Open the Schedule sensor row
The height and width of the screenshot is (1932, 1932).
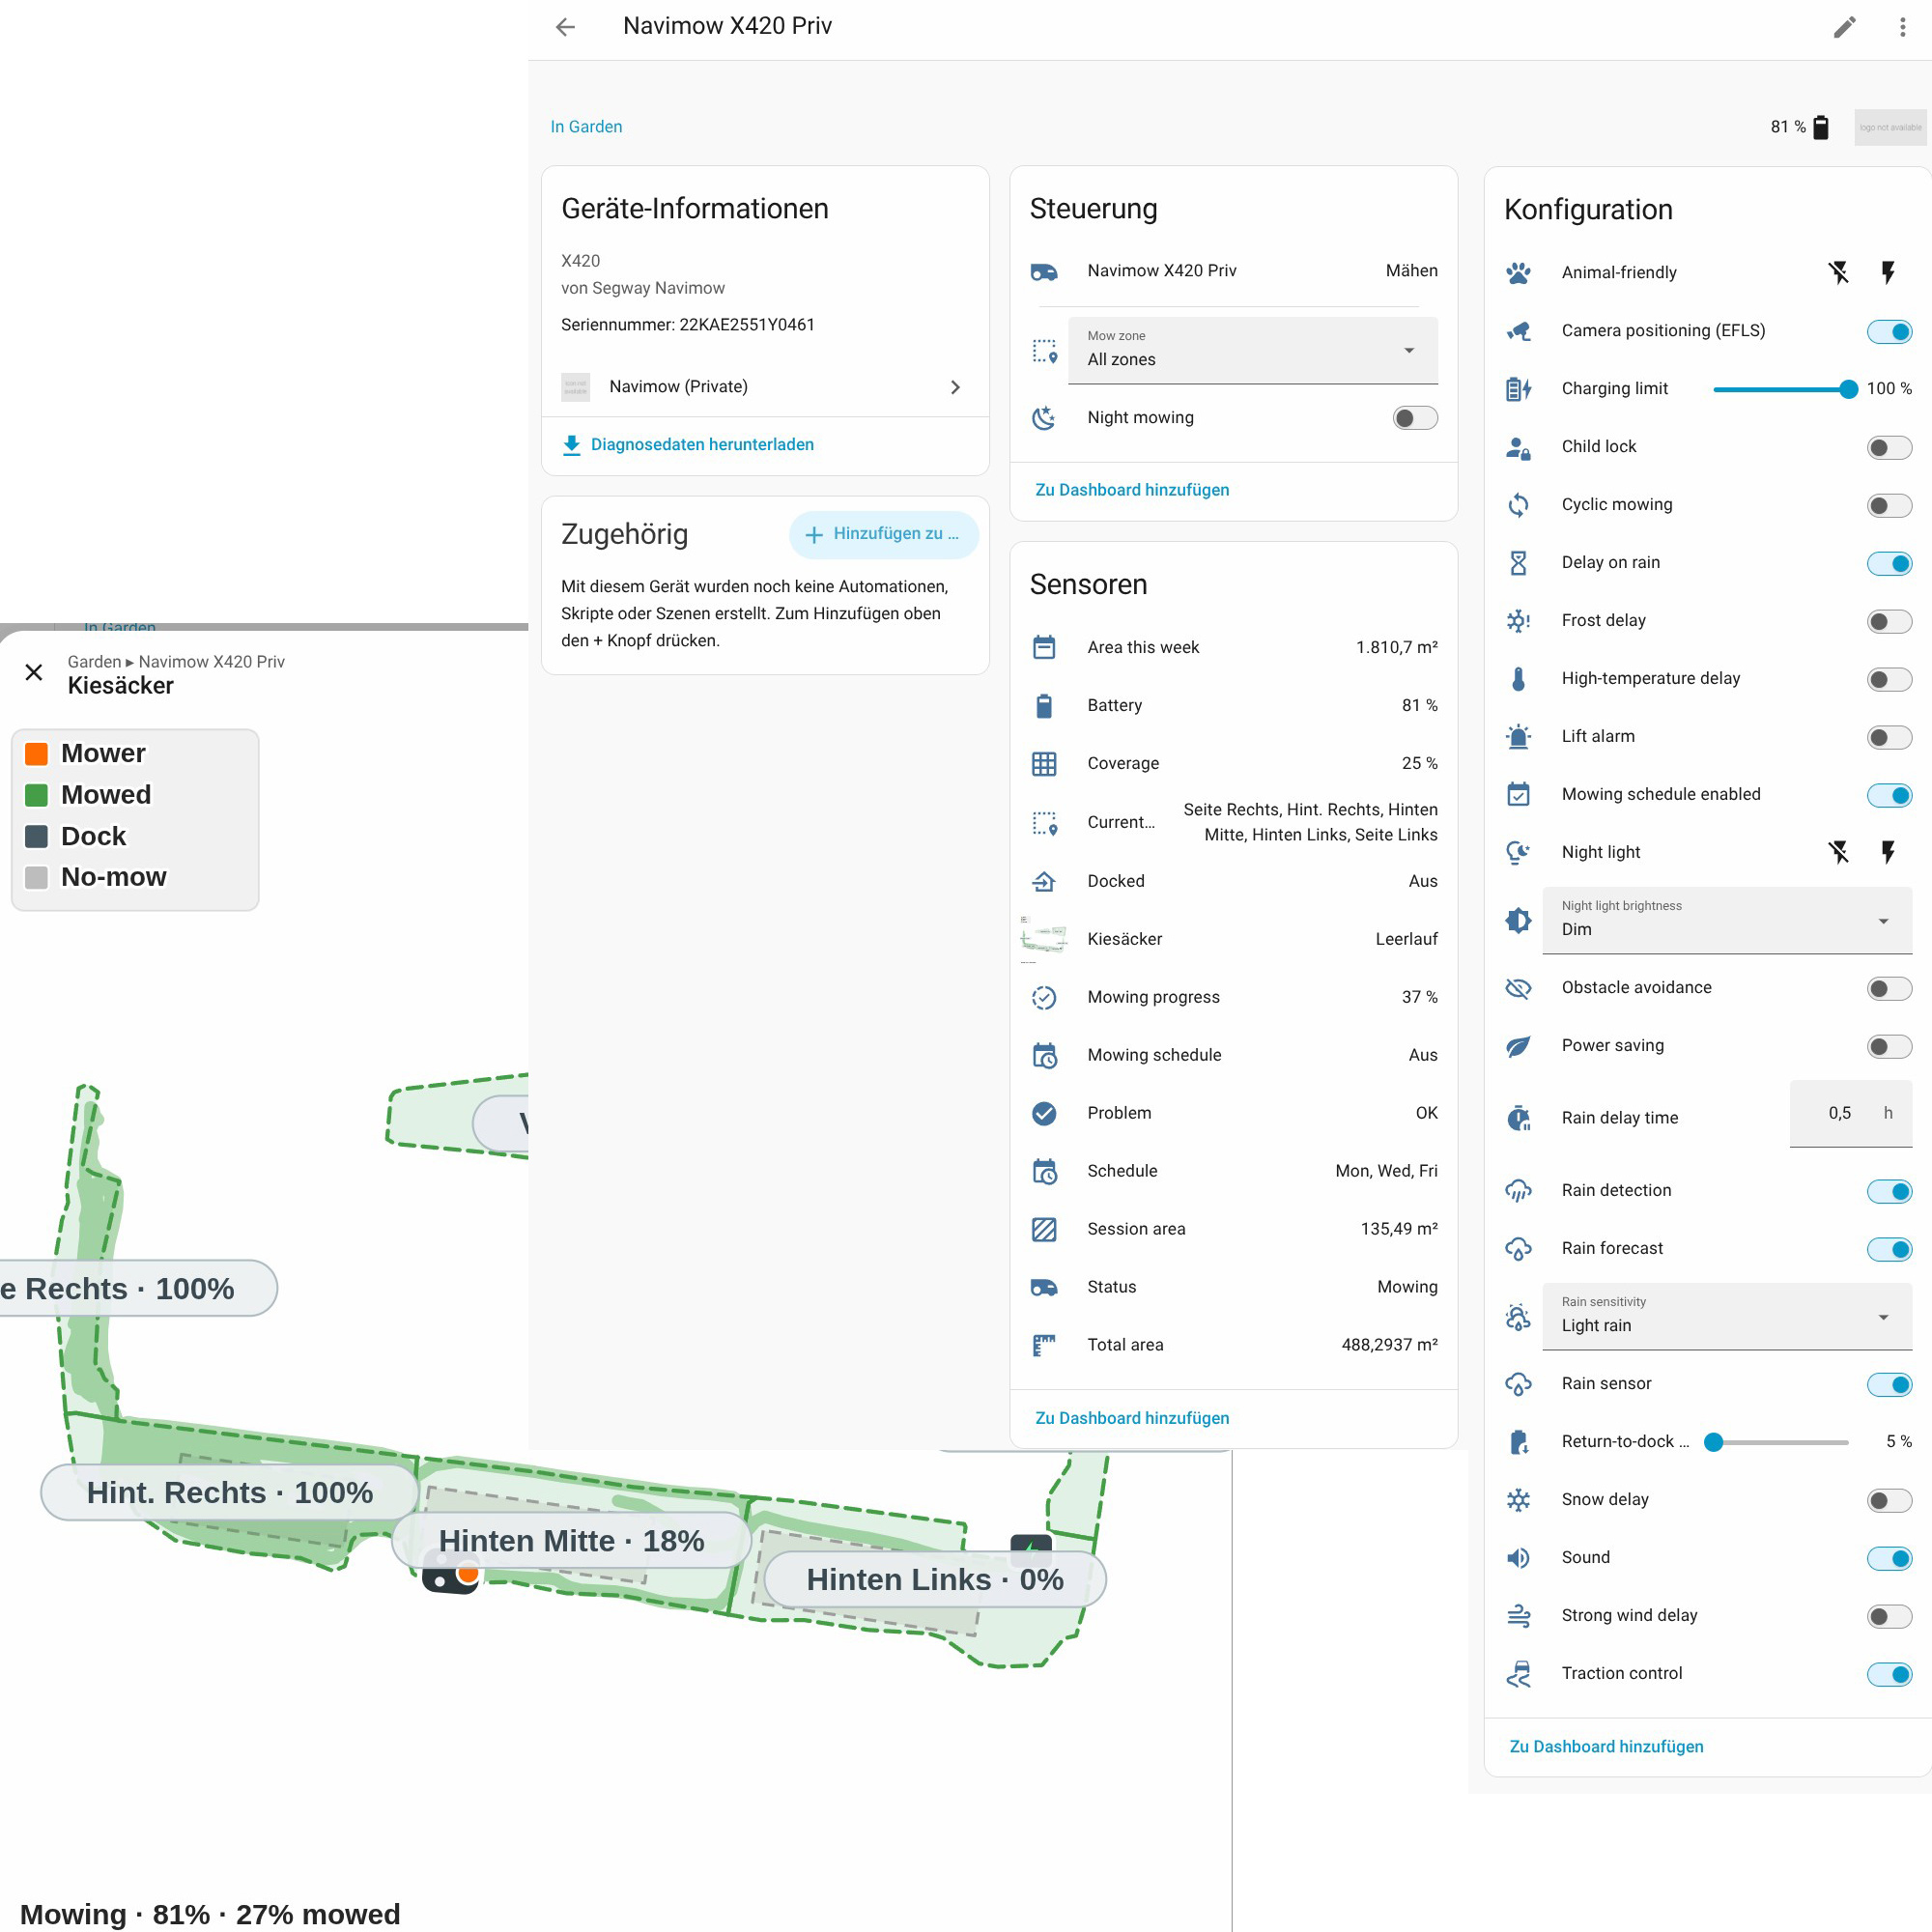(x=1234, y=1171)
